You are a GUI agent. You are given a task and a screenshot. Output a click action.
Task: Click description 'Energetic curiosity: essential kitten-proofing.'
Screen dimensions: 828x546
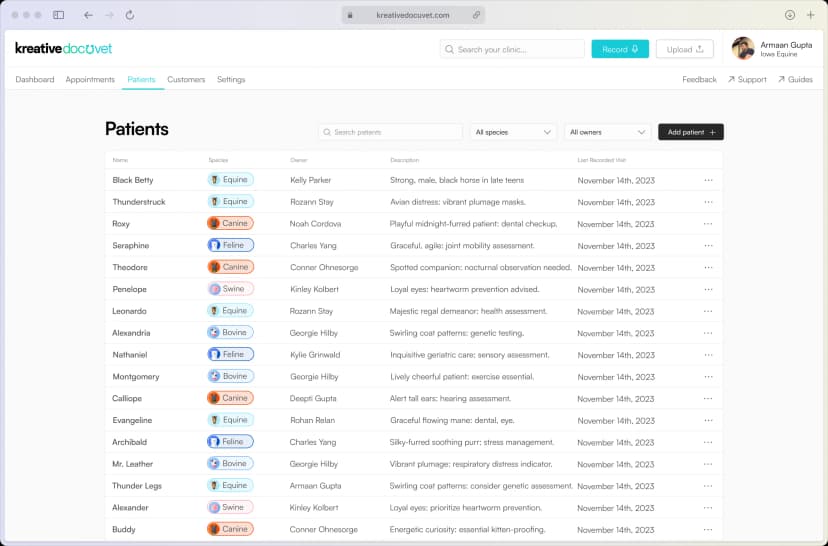[467, 529]
